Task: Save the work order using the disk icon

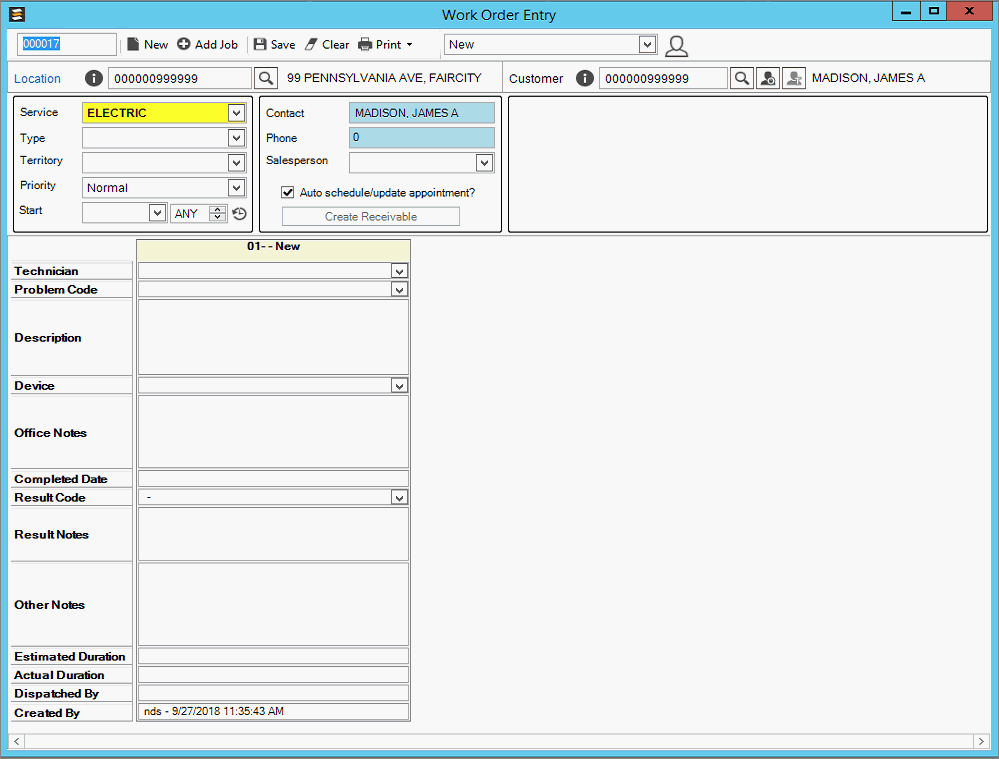Action: click(x=259, y=44)
